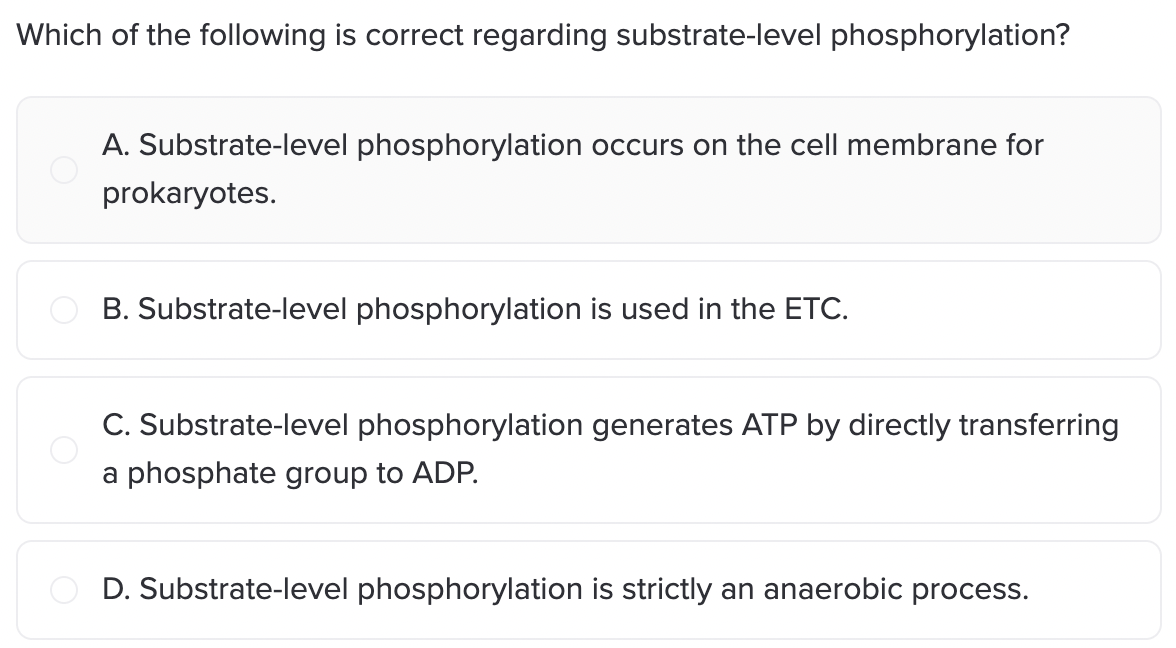Choose radio button for option C
Viewport: 1176px width, 648px height.
pyautogui.click(x=64, y=450)
